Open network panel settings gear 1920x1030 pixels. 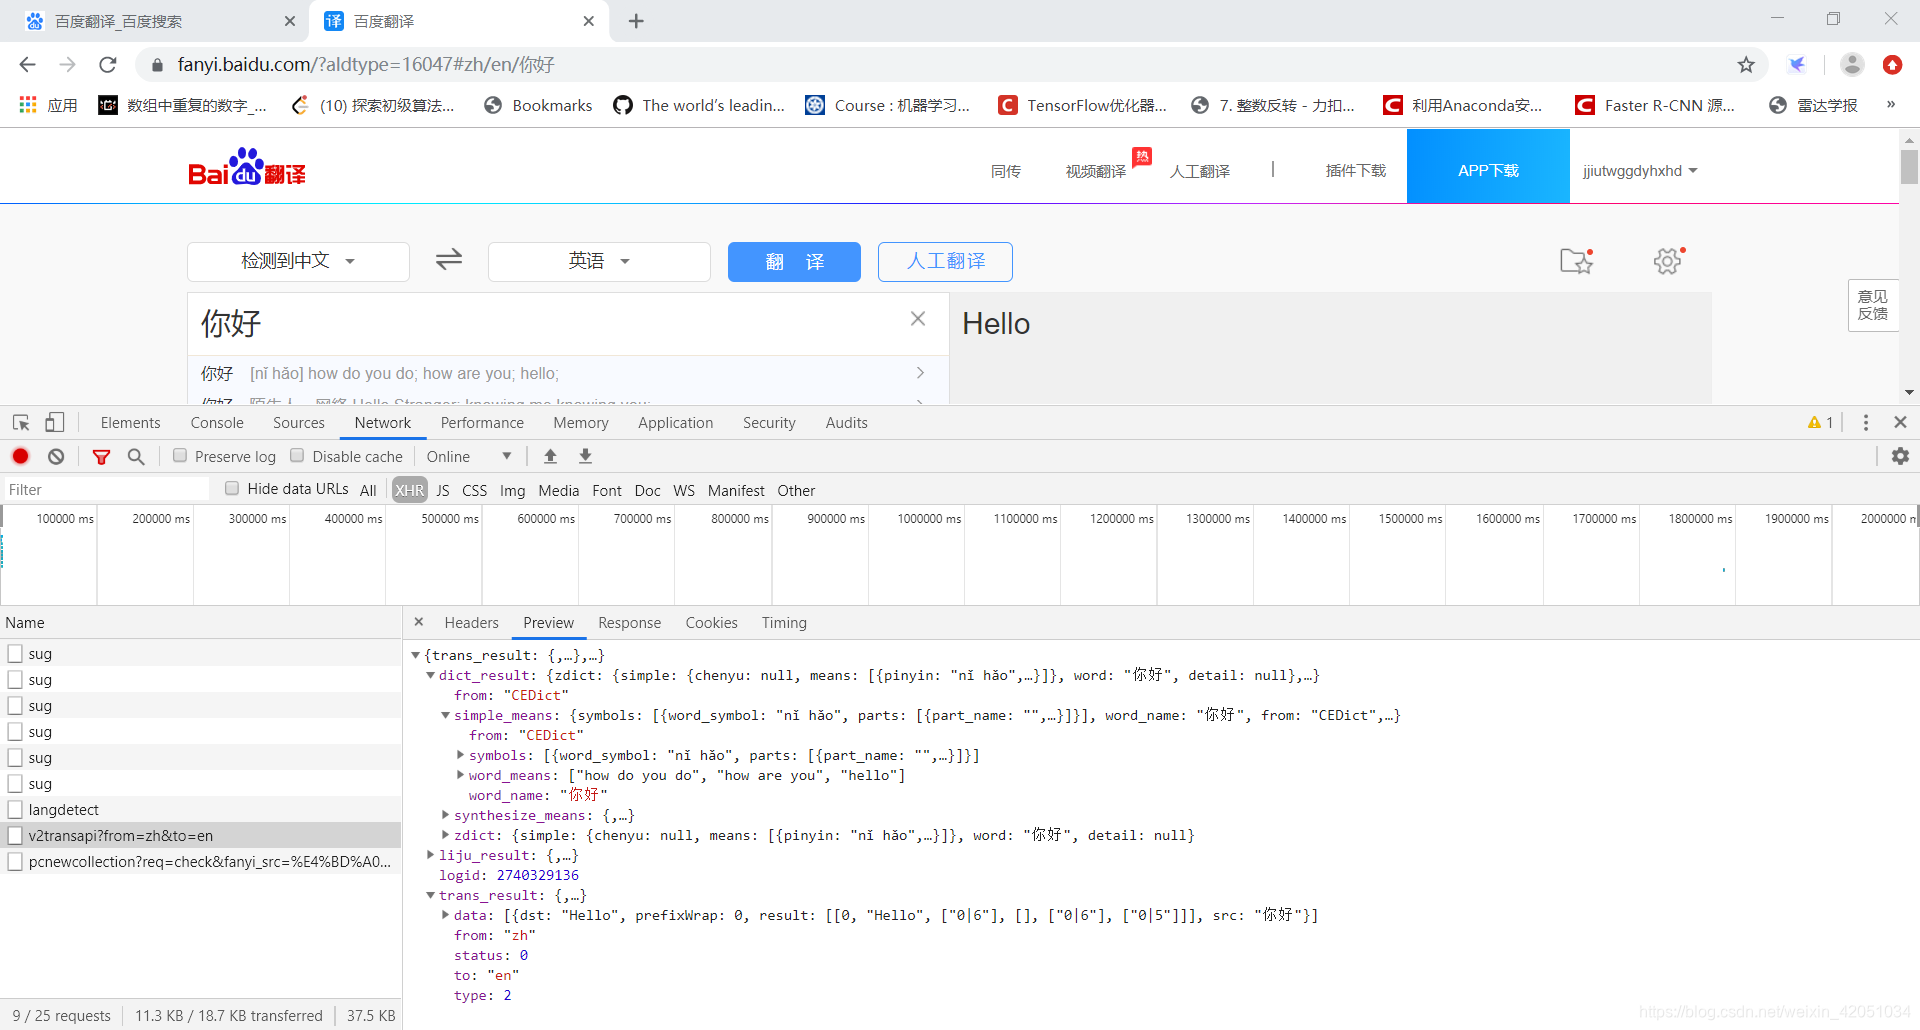pos(1900,456)
